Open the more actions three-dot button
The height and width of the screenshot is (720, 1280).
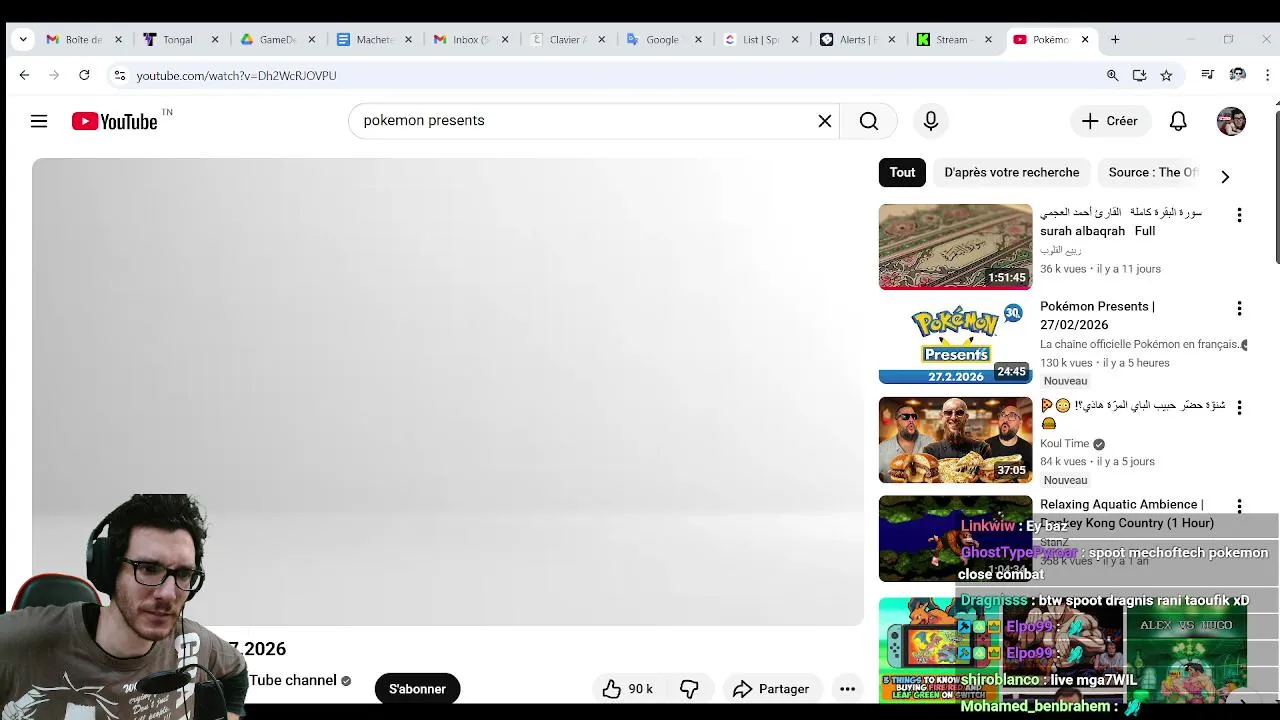(x=847, y=689)
